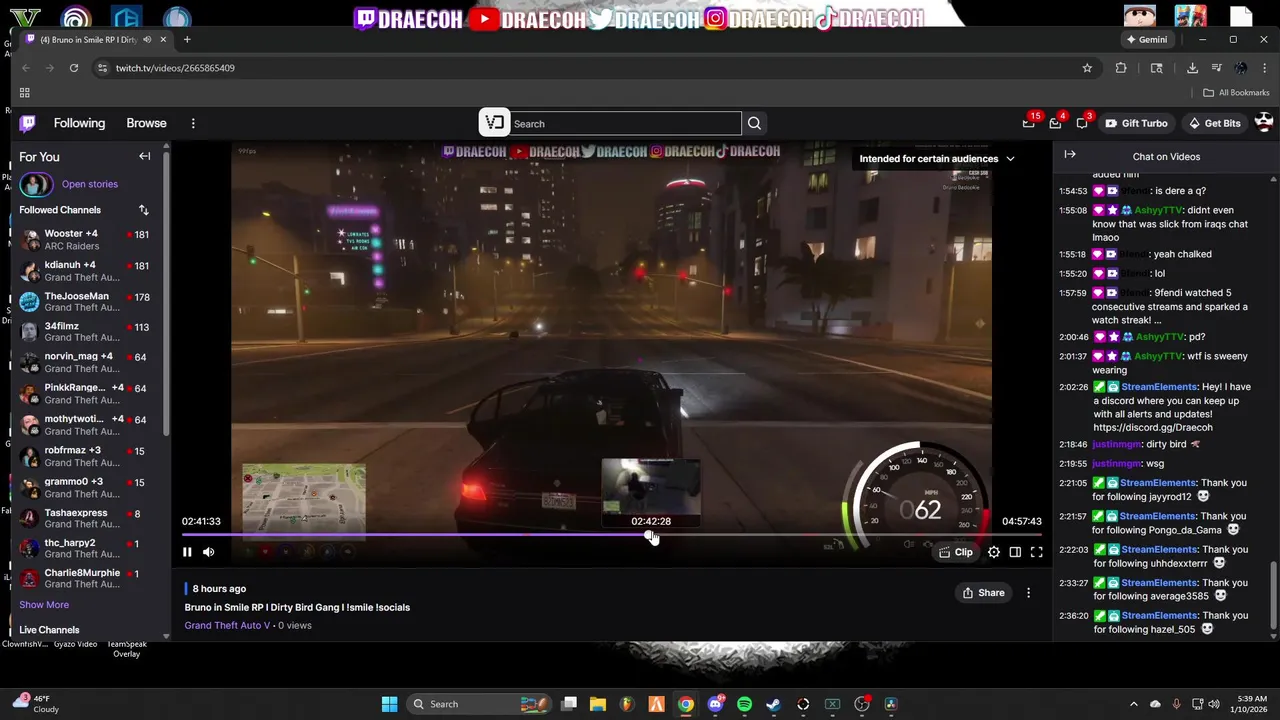
Task: Click the search magnifier button
Action: [754, 124]
